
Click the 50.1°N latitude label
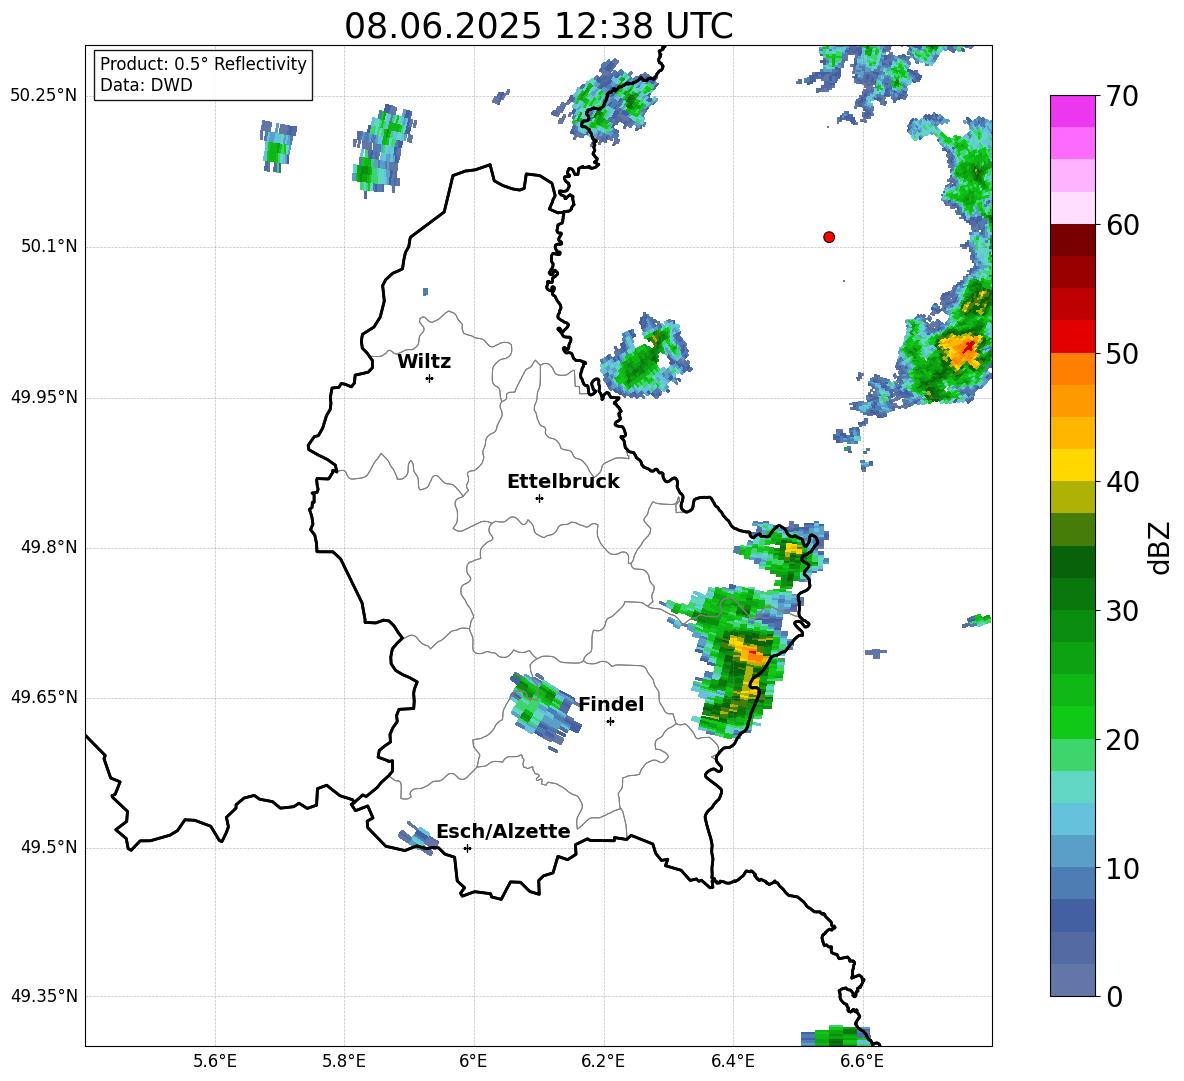click(48, 247)
